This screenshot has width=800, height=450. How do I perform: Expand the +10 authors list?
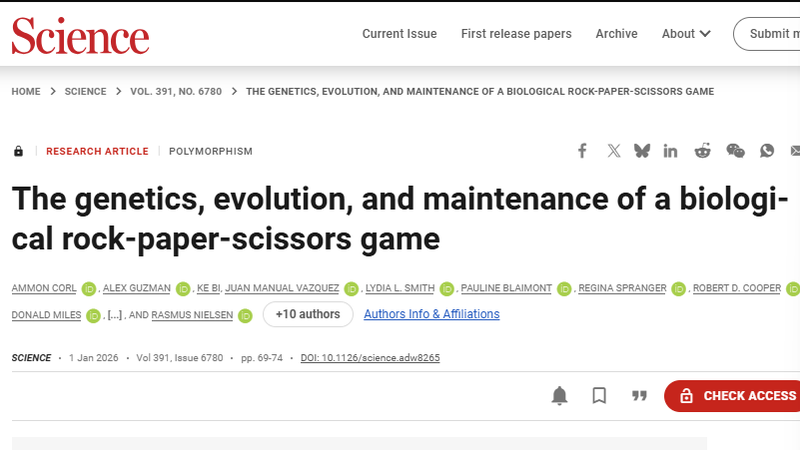(x=307, y=314)
